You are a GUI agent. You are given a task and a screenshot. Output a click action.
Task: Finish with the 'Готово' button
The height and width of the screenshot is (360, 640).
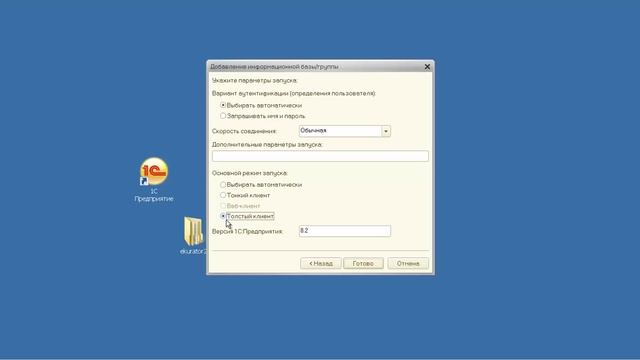(x=363, y=264)
